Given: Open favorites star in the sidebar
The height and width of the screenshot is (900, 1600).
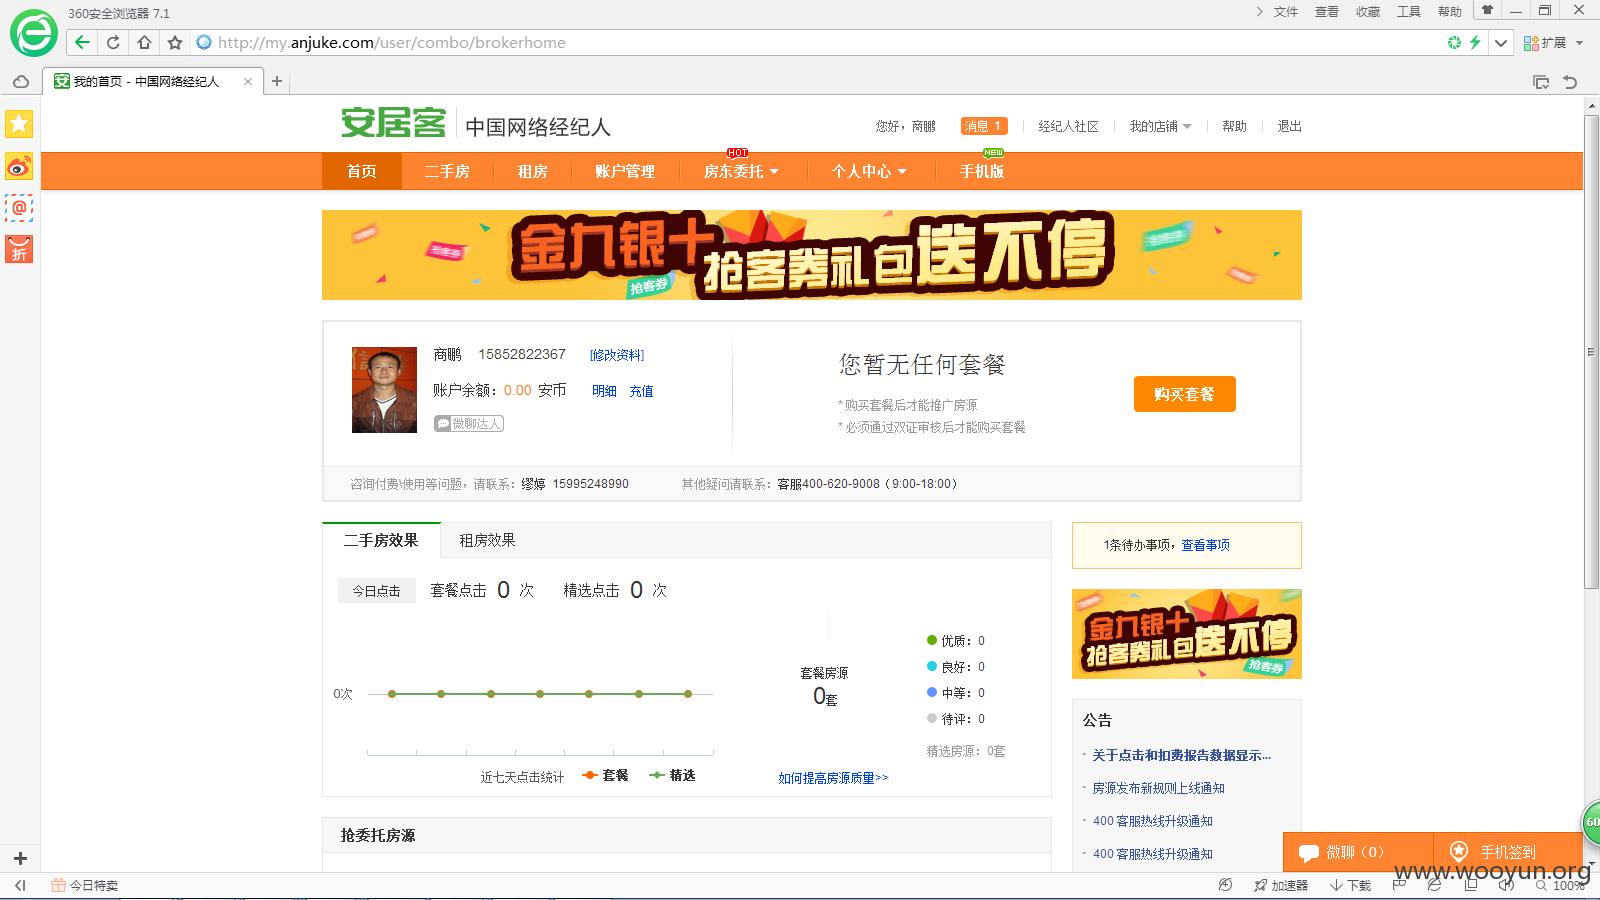Looking at the screenshot, I should [19, 124].
